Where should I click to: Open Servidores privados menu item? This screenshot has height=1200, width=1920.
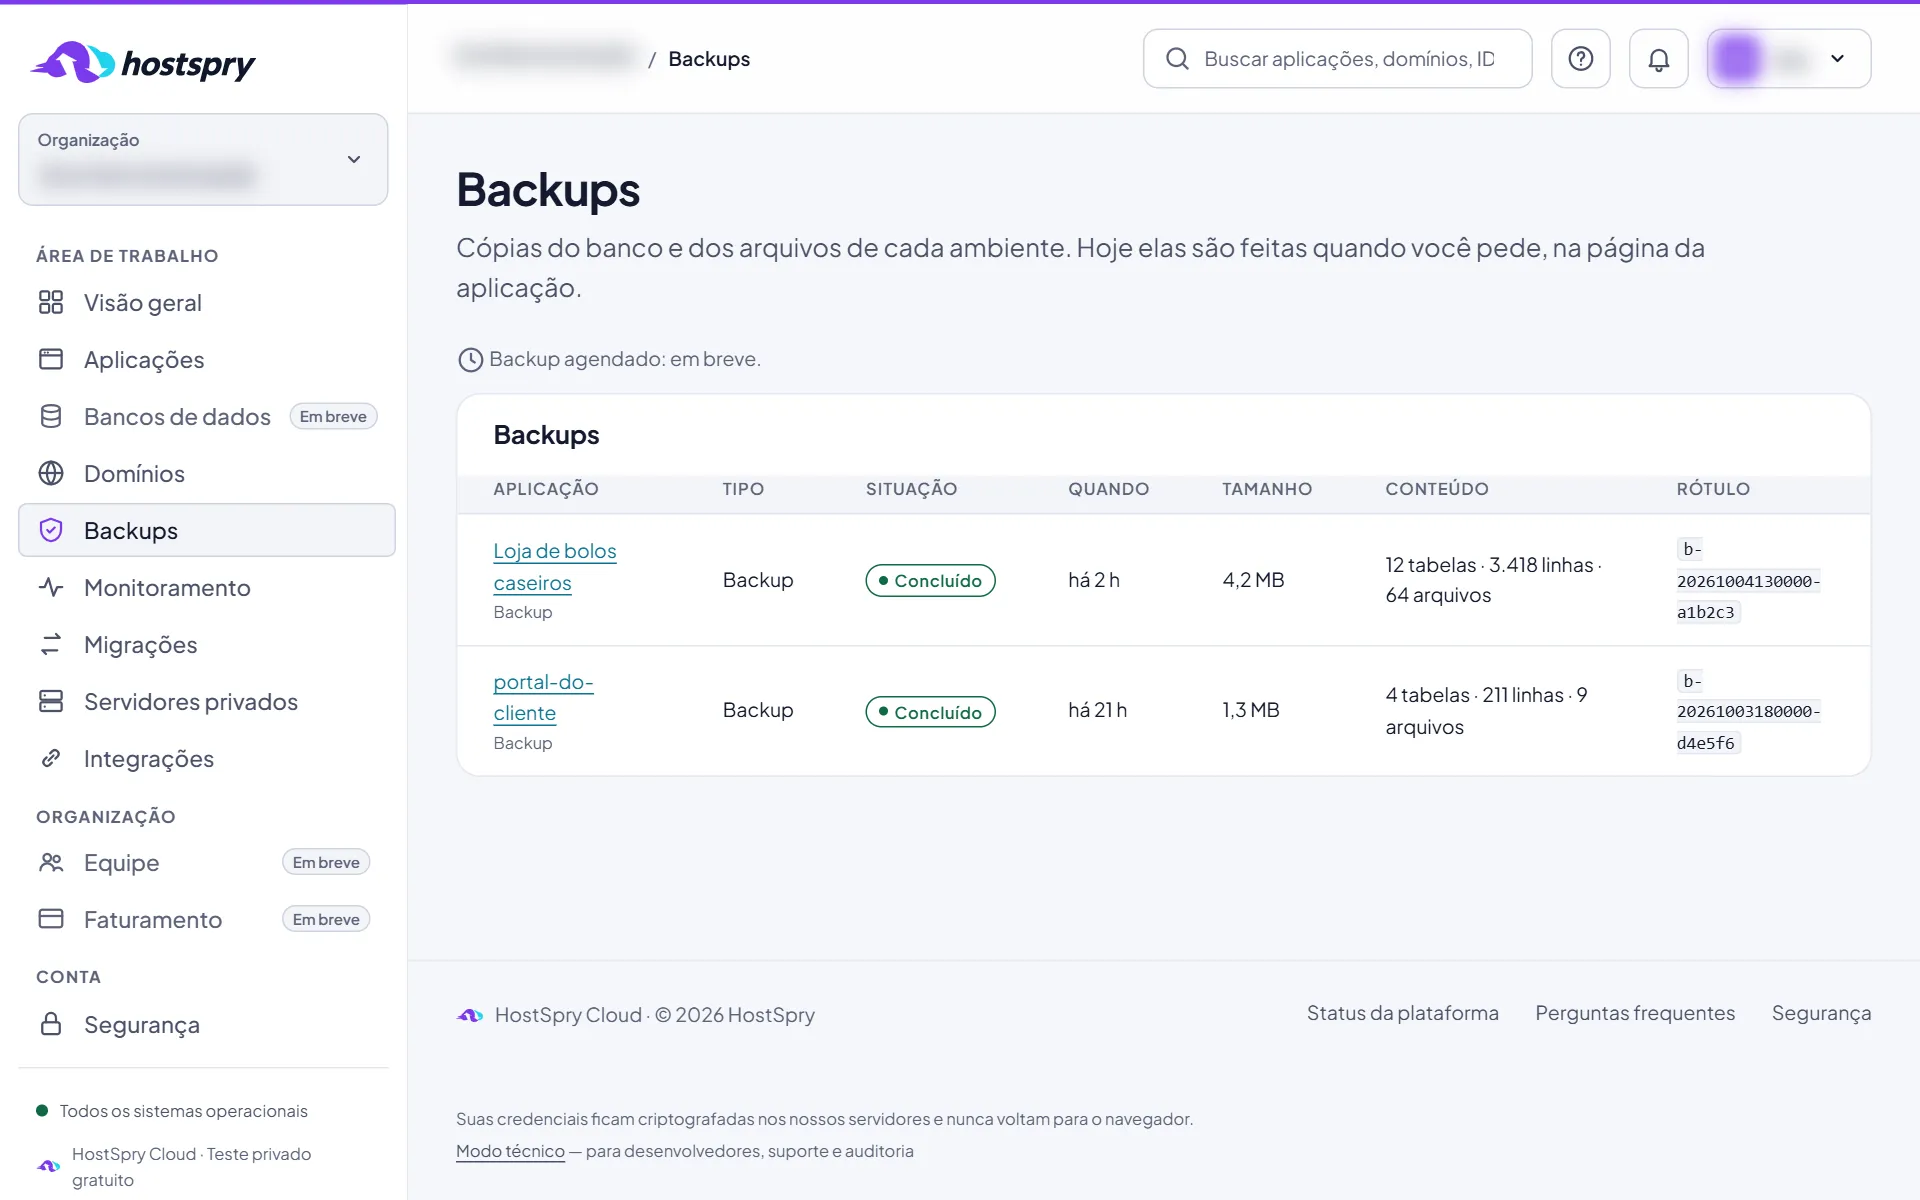[x=207, y=701]
